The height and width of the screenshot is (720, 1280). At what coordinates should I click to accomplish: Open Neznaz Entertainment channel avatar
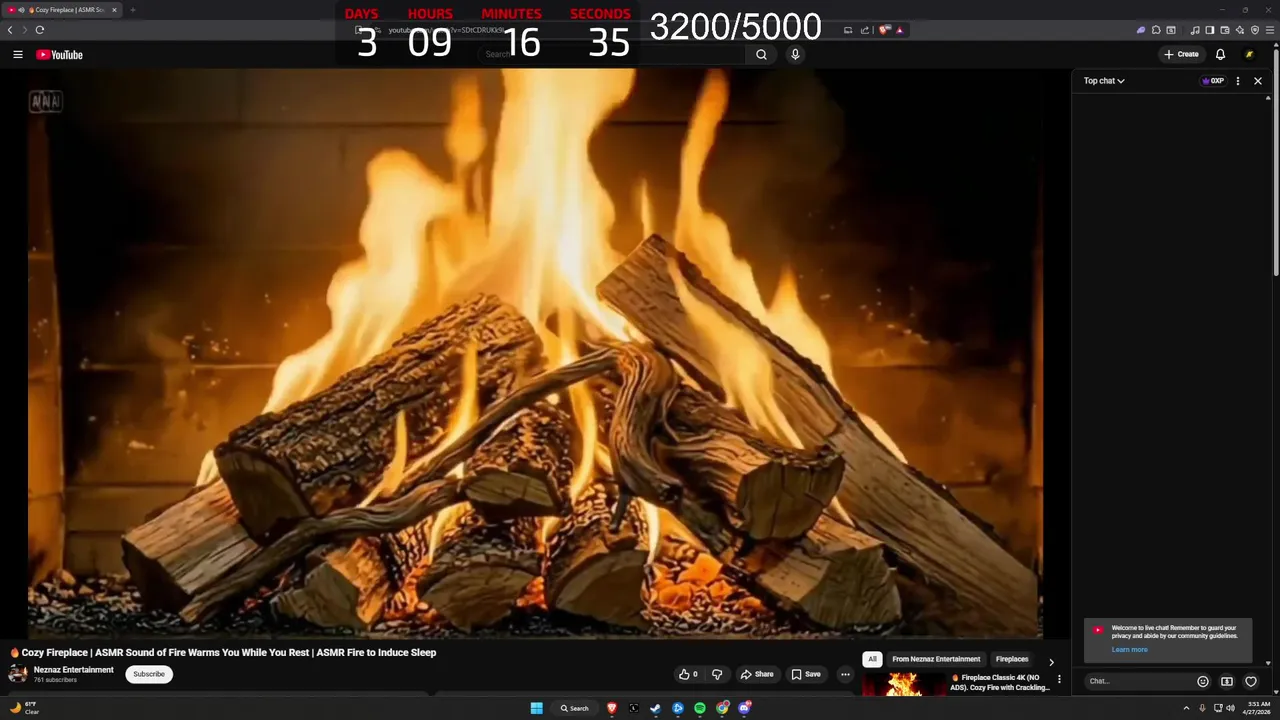tap(18, 674)
